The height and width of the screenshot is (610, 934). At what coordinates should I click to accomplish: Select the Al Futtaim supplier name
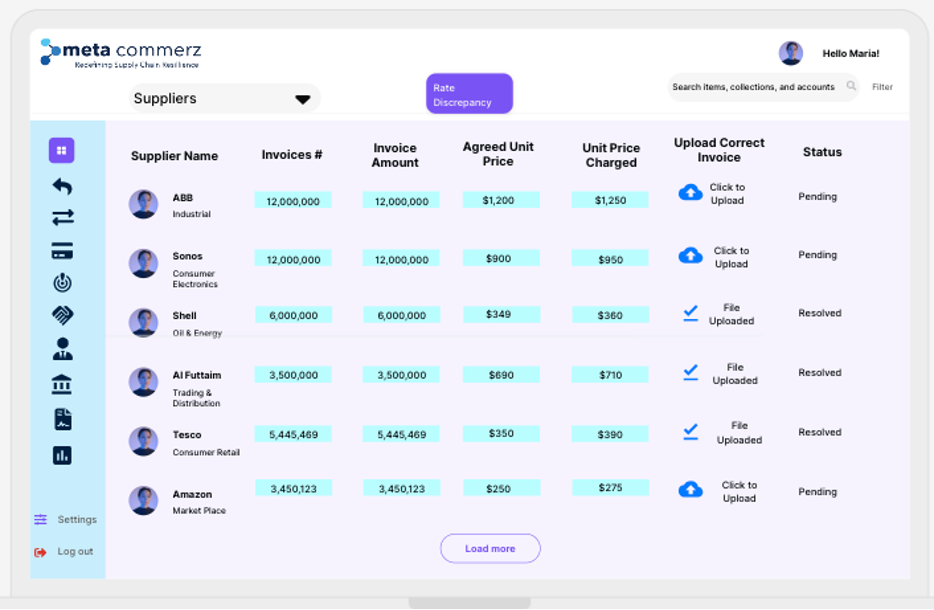click(x=197, y=375)
